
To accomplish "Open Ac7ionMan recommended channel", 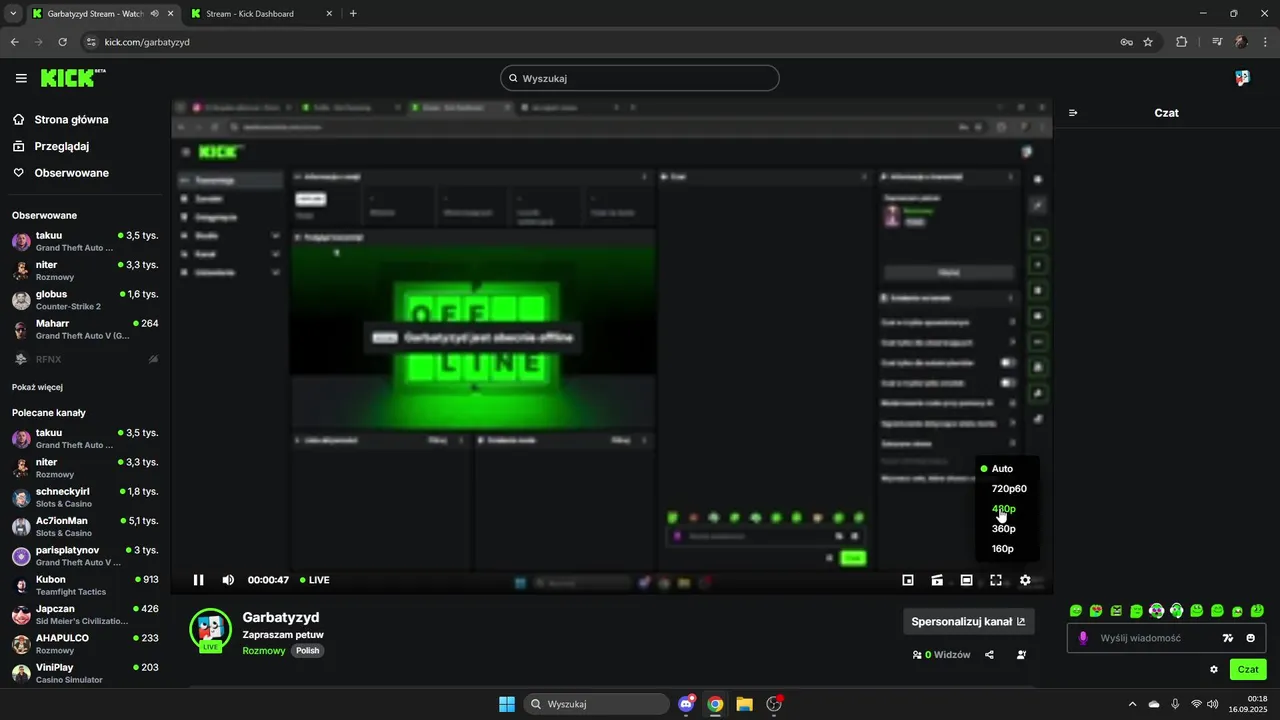I will (85, 527).
